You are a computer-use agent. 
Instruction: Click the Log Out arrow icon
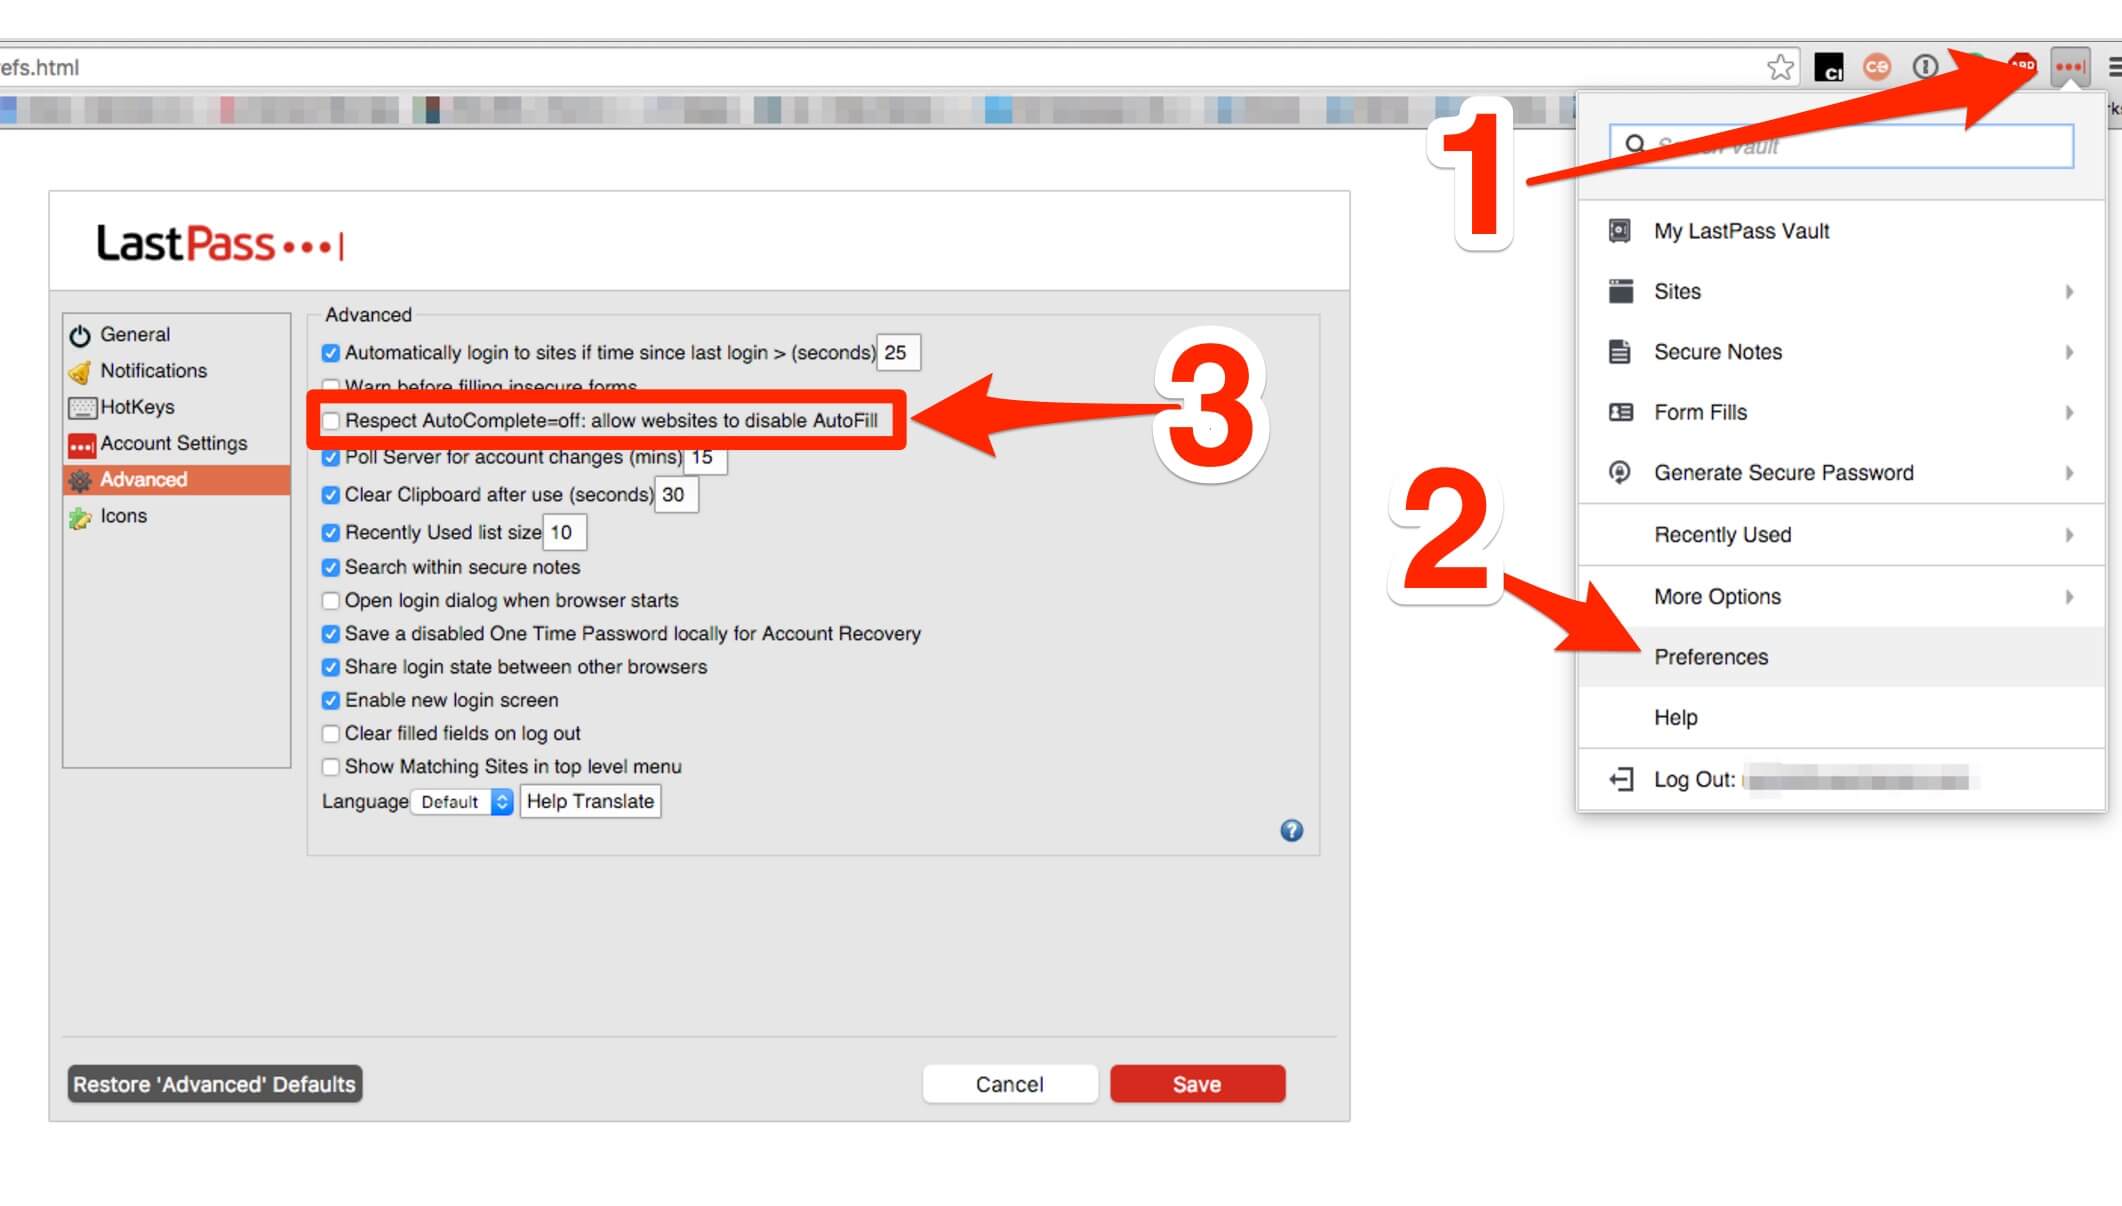(x=1621, y=779)
